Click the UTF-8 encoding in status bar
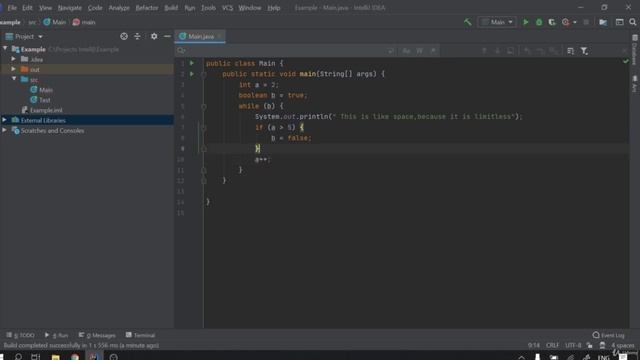640x360 pixels. [x=573, y=345]
